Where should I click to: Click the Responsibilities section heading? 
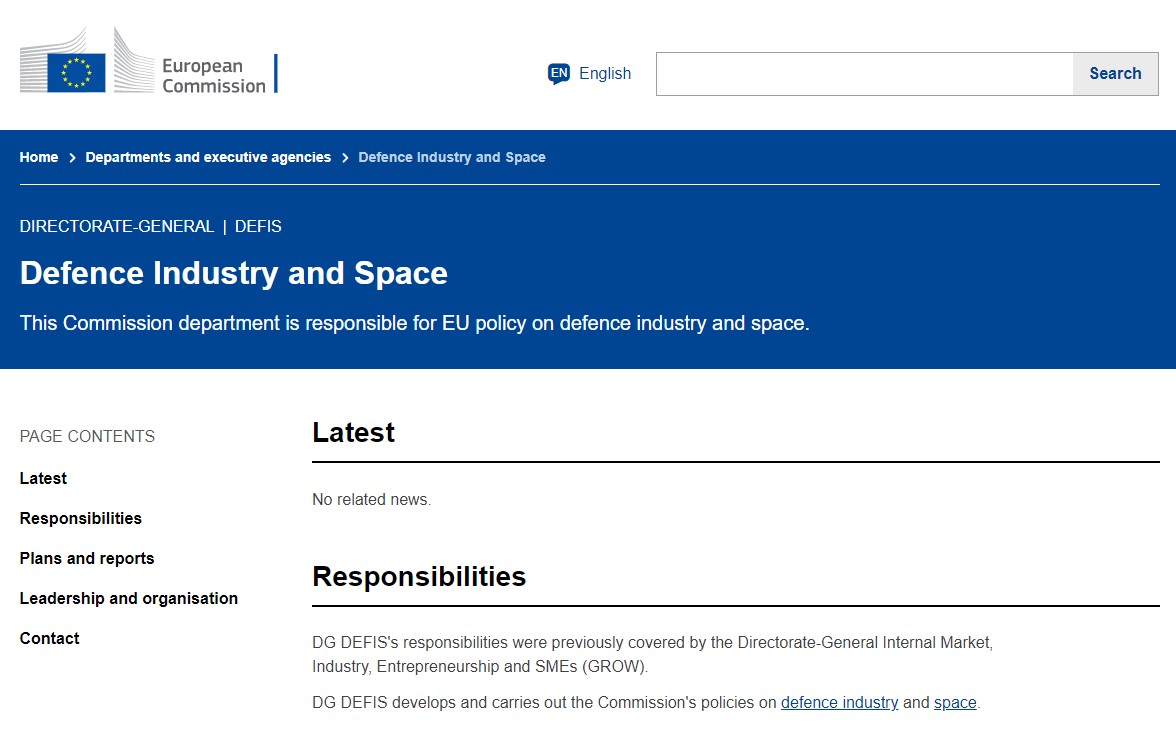click(x=419, y=576)
